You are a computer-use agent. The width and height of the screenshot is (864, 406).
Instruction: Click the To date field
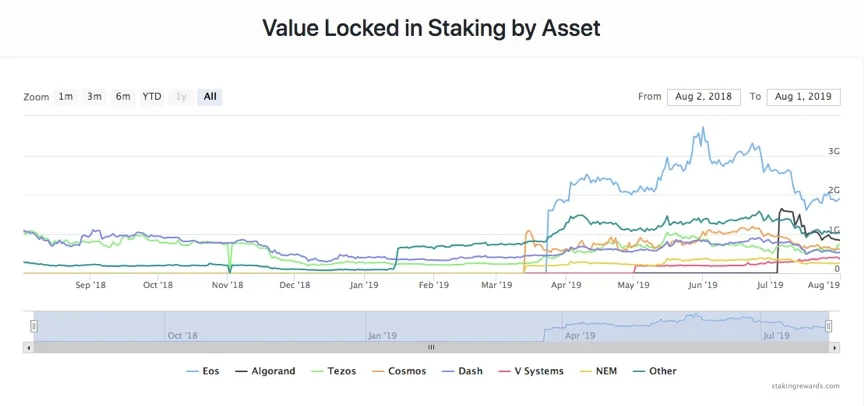(x=803, y=97)
